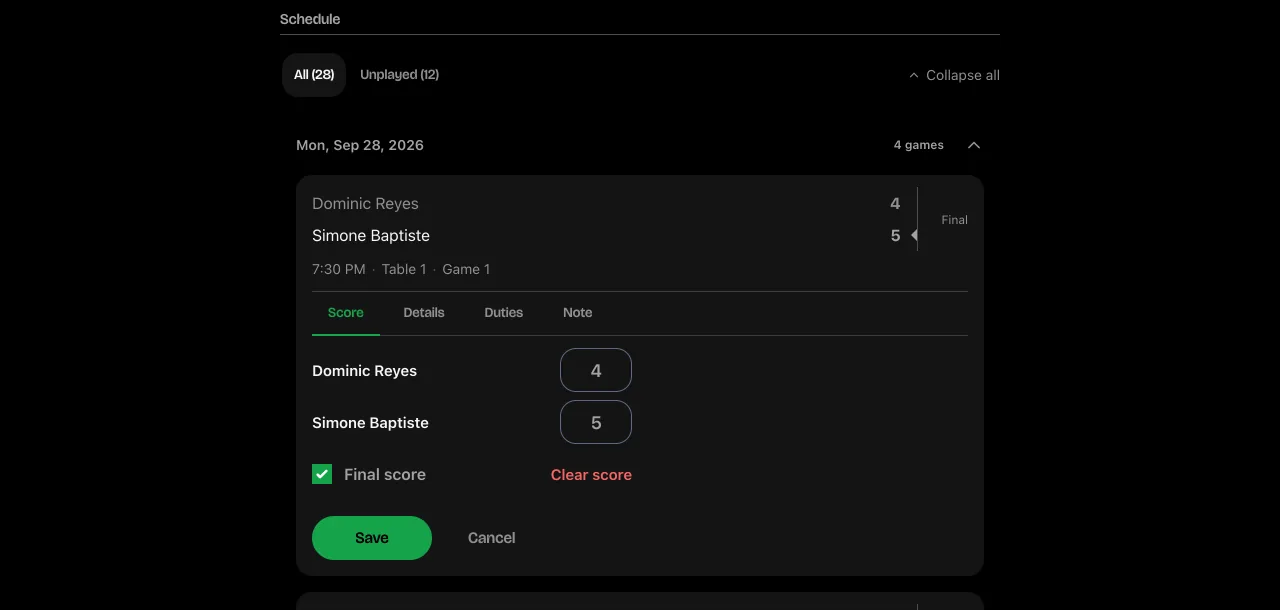Click Simone Baptiste name in game header

(371, 235)
